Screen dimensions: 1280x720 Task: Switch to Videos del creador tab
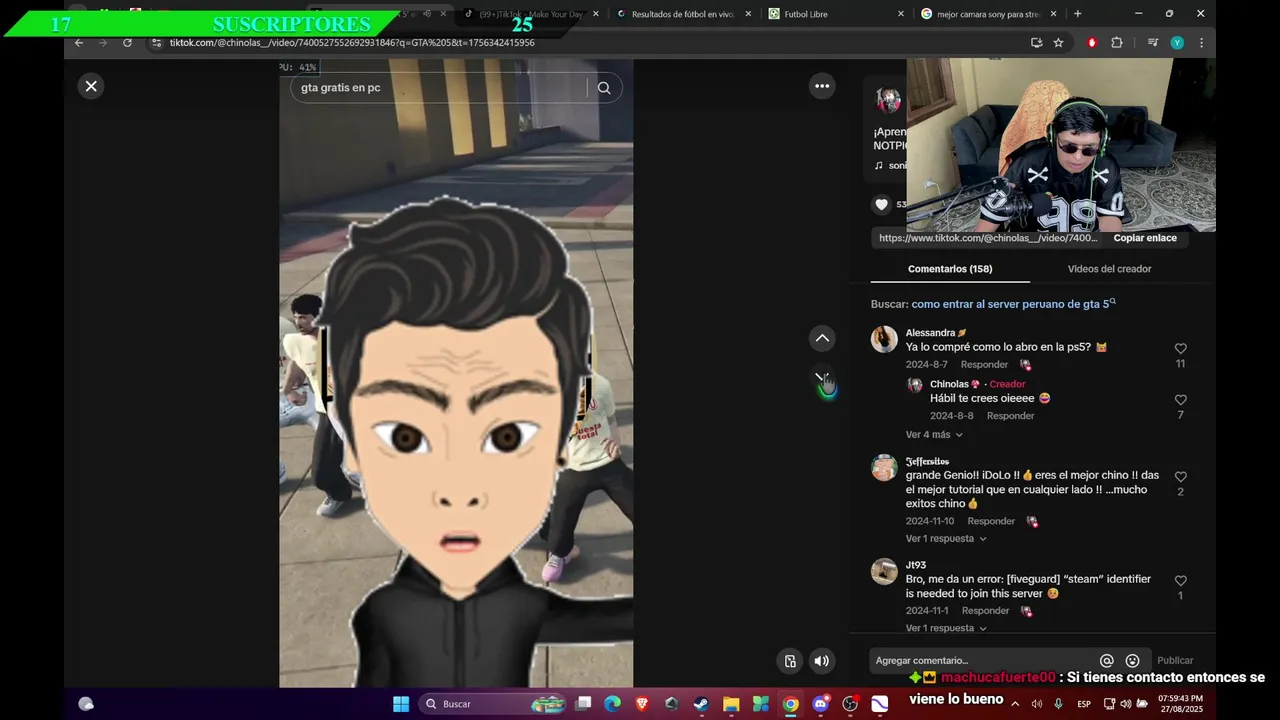pyautogui.click(x=1109, y=269)
